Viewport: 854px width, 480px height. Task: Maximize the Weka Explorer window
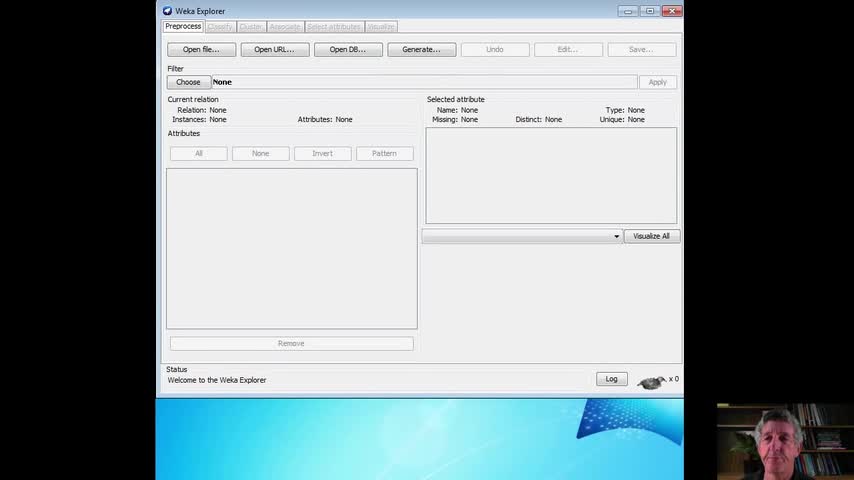click(650, 11)
